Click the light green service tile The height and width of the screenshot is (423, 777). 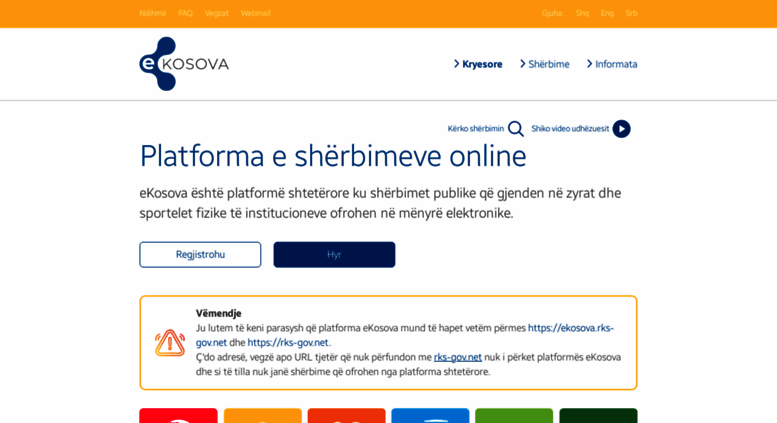[x=514, y=416]
